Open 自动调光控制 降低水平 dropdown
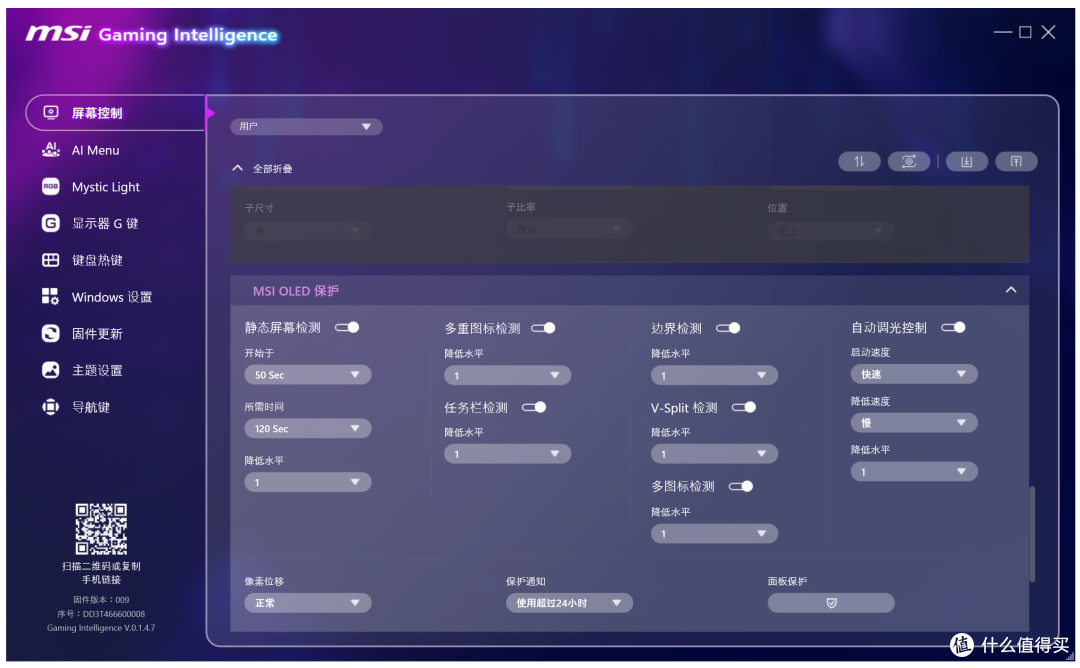The width and height of the screenshot is (1080, 668). point(913,472)
